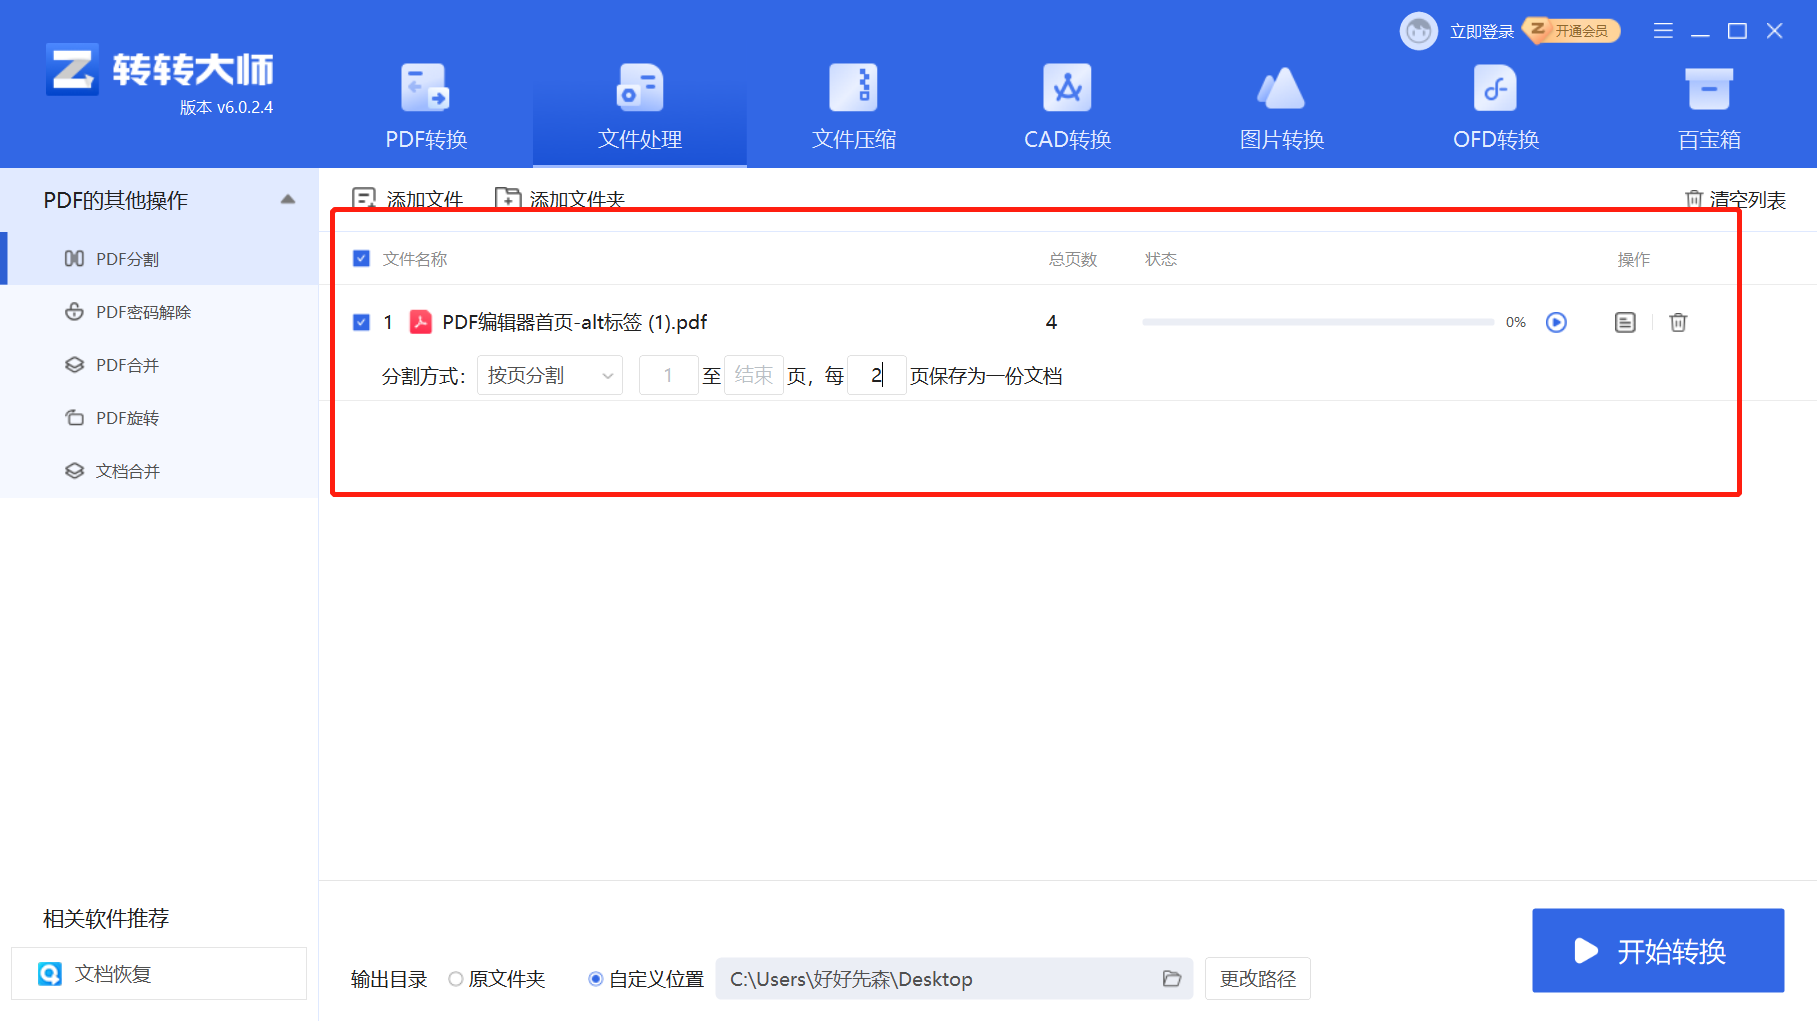Click the 更改路径 button
The height and width of the screenshot is (1021, 1817).
pyautogui.click(x=1257, y=979)
